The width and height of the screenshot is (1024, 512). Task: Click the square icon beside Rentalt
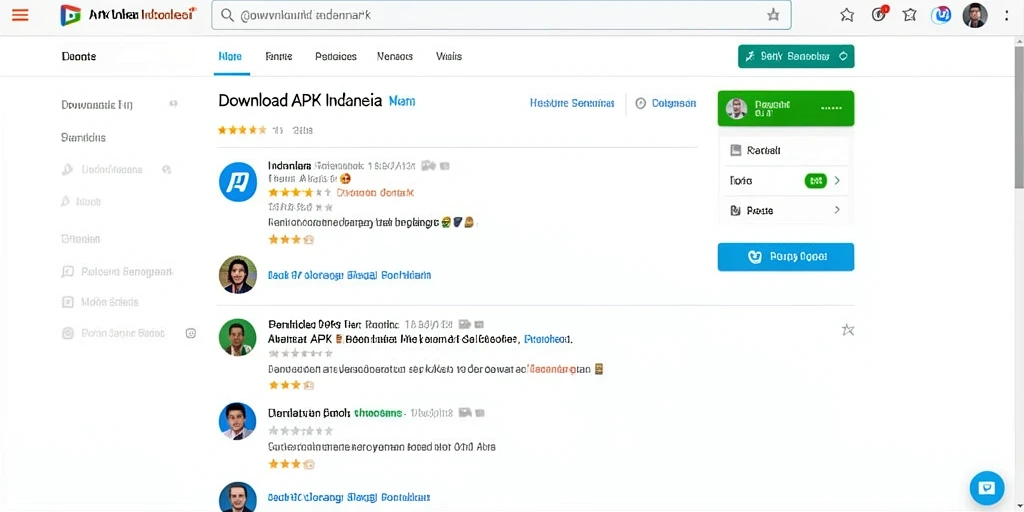(735, 150)
